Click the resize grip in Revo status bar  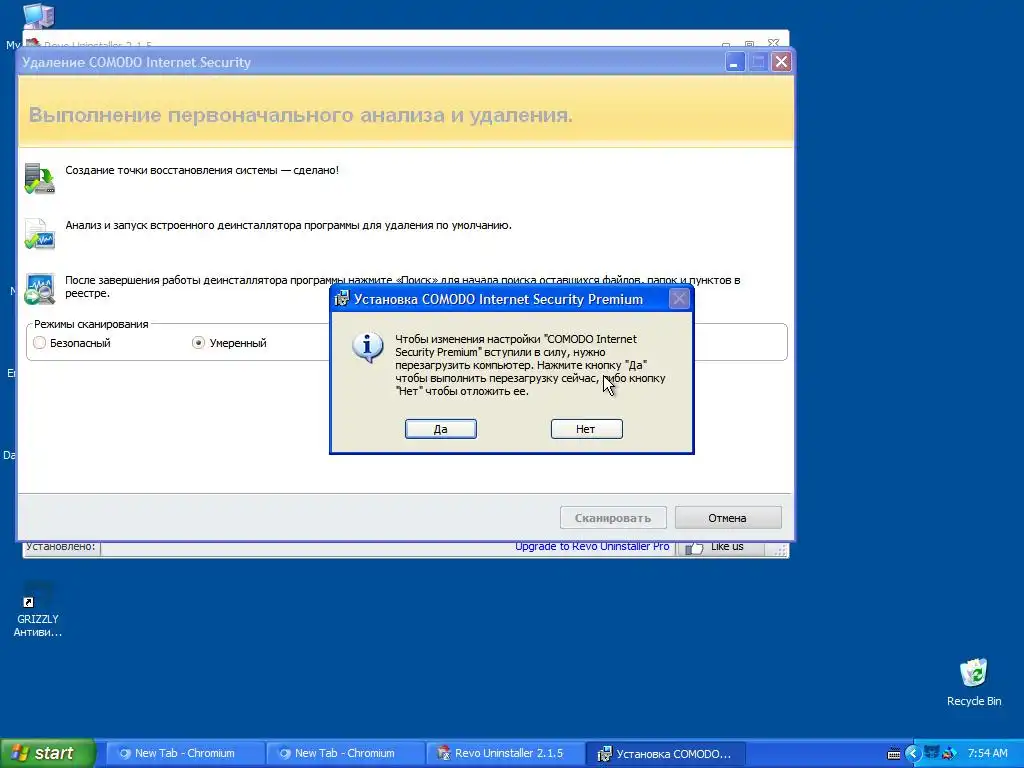coord(780,551)
